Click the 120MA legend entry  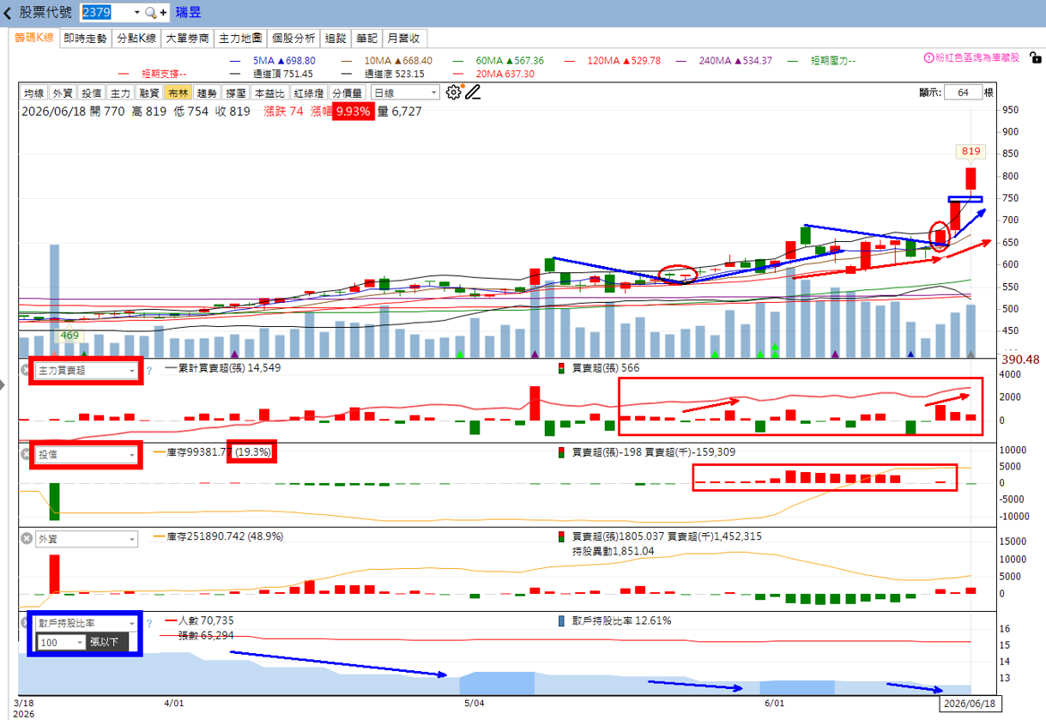pos(612,60)
